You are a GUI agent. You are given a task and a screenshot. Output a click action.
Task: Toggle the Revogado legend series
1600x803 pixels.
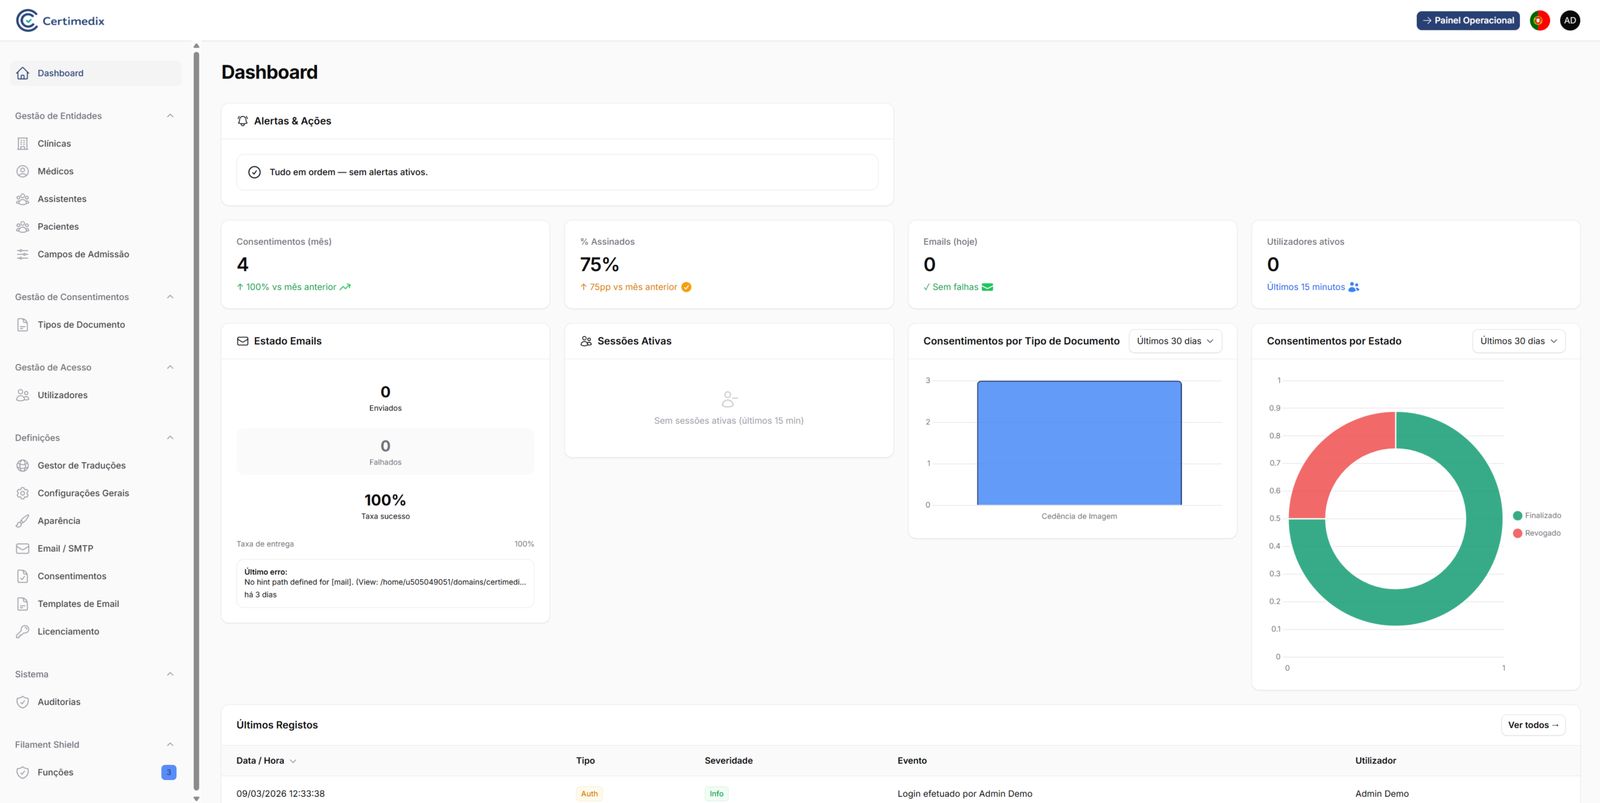(1537, 533)
